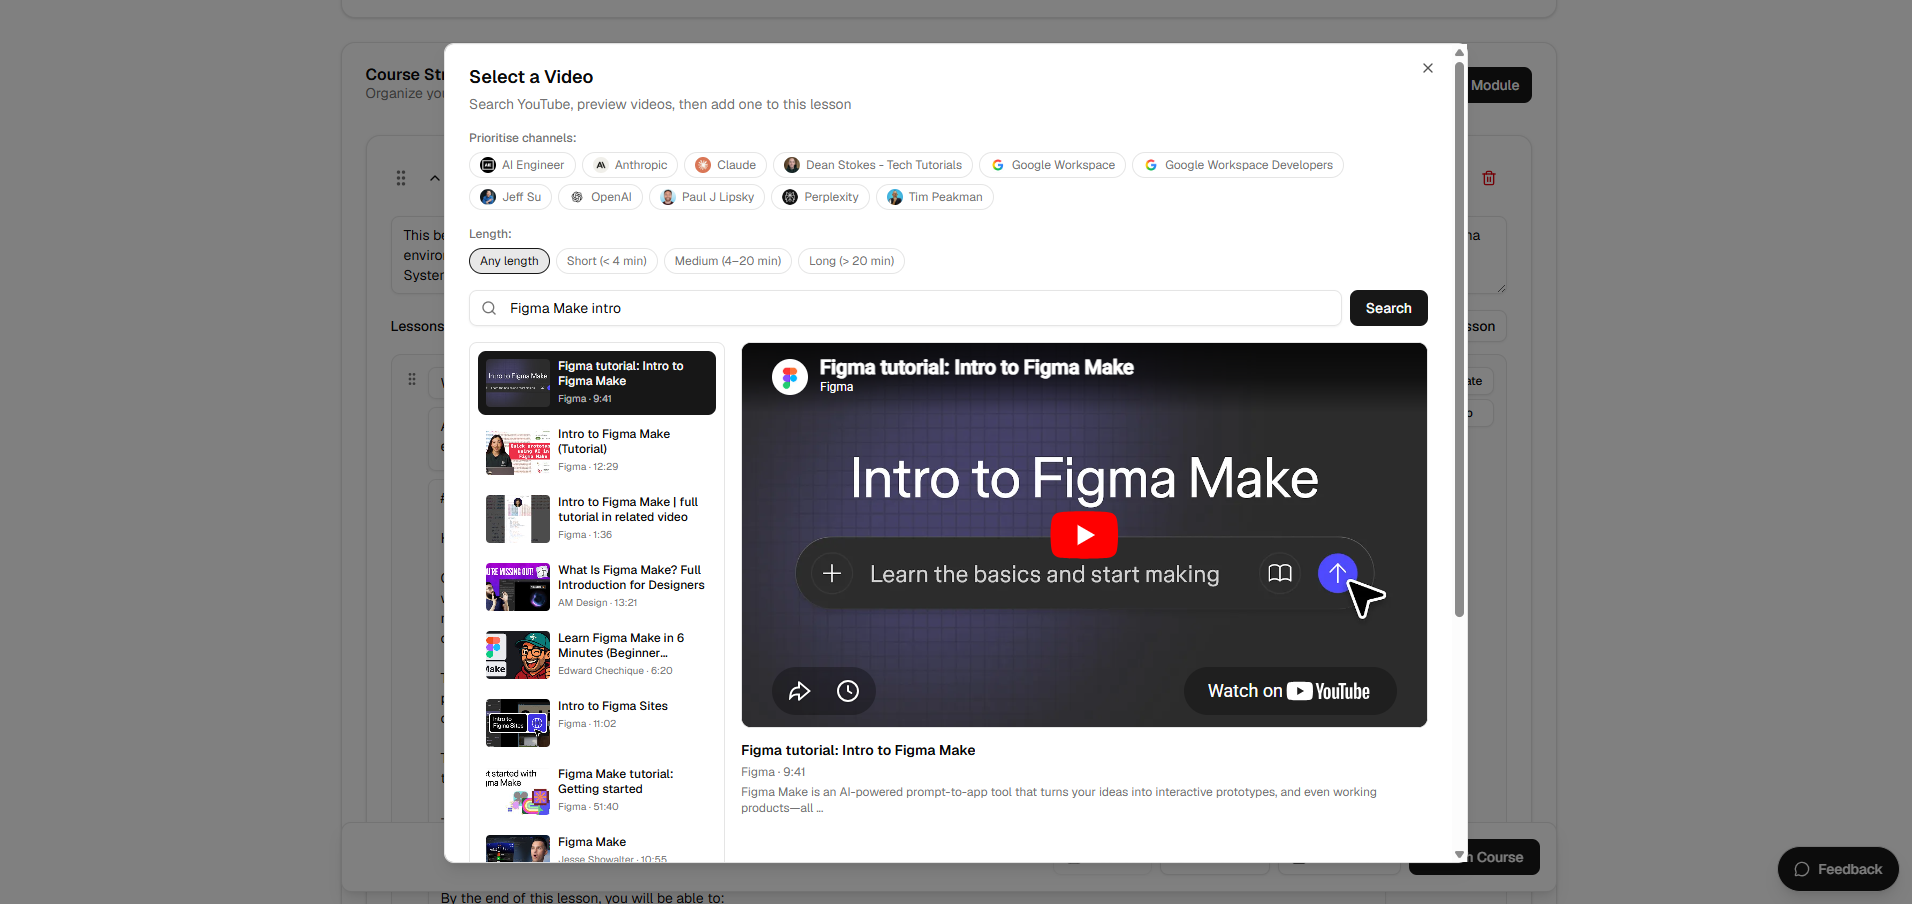Toggle the Perplexity channel chip
The height and width of the screenshot is (904, 1912).
click(x=820, y=197)
